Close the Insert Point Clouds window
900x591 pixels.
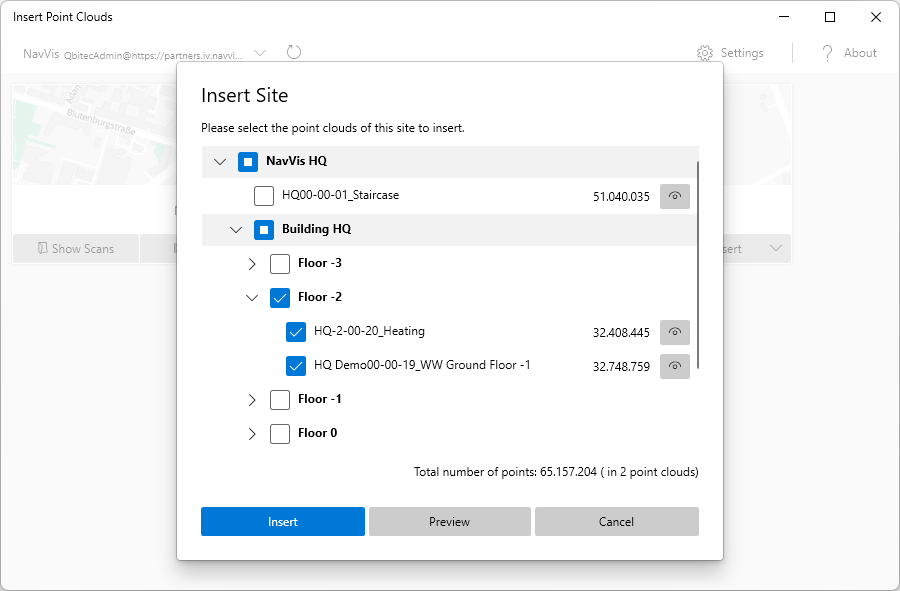tap(876, 17)
